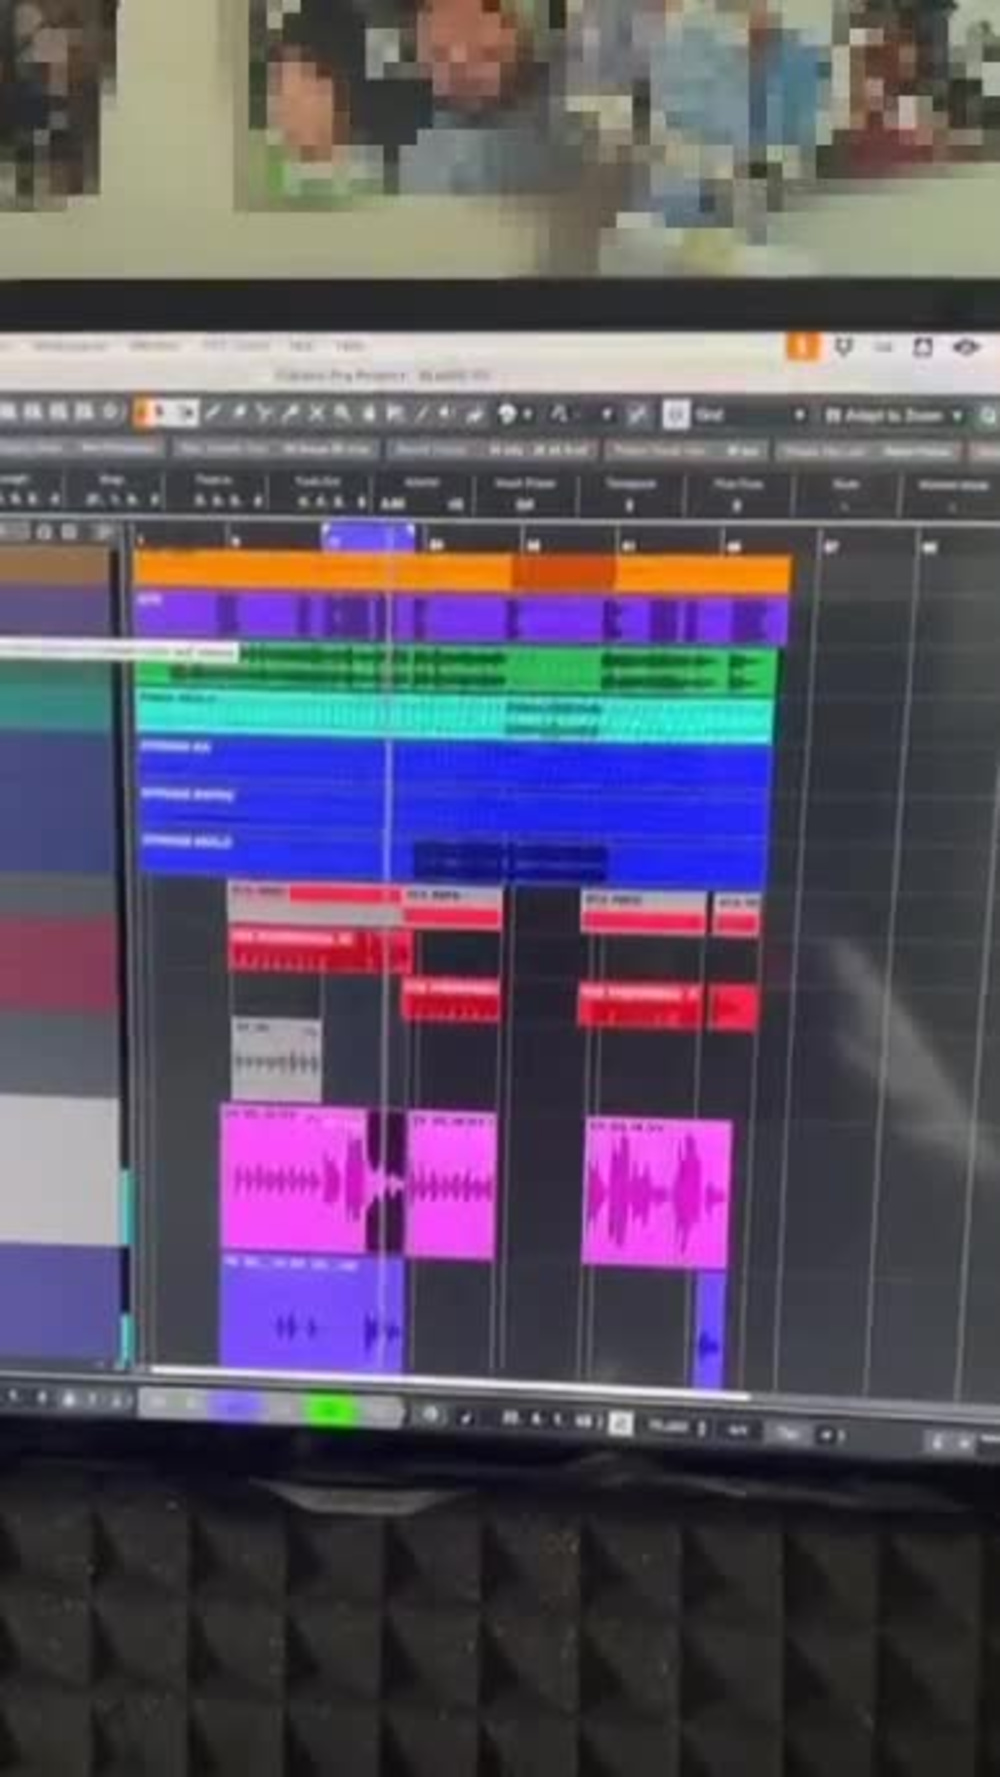Select the purple clip below the orange track
Viewport: 1000px width, 1777px height.
click(462, 617)
